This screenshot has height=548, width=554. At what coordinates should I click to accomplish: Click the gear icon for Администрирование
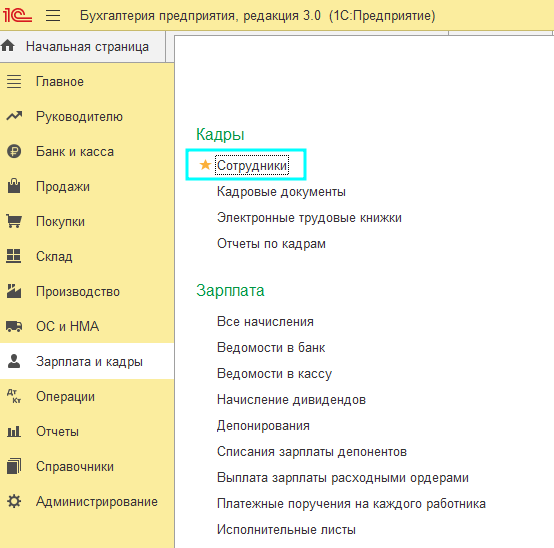(14, 501)
